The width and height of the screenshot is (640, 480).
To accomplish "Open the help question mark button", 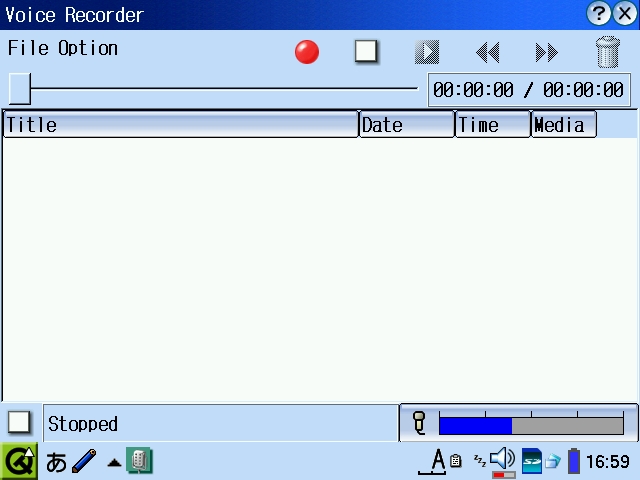I will pos(599,13).
